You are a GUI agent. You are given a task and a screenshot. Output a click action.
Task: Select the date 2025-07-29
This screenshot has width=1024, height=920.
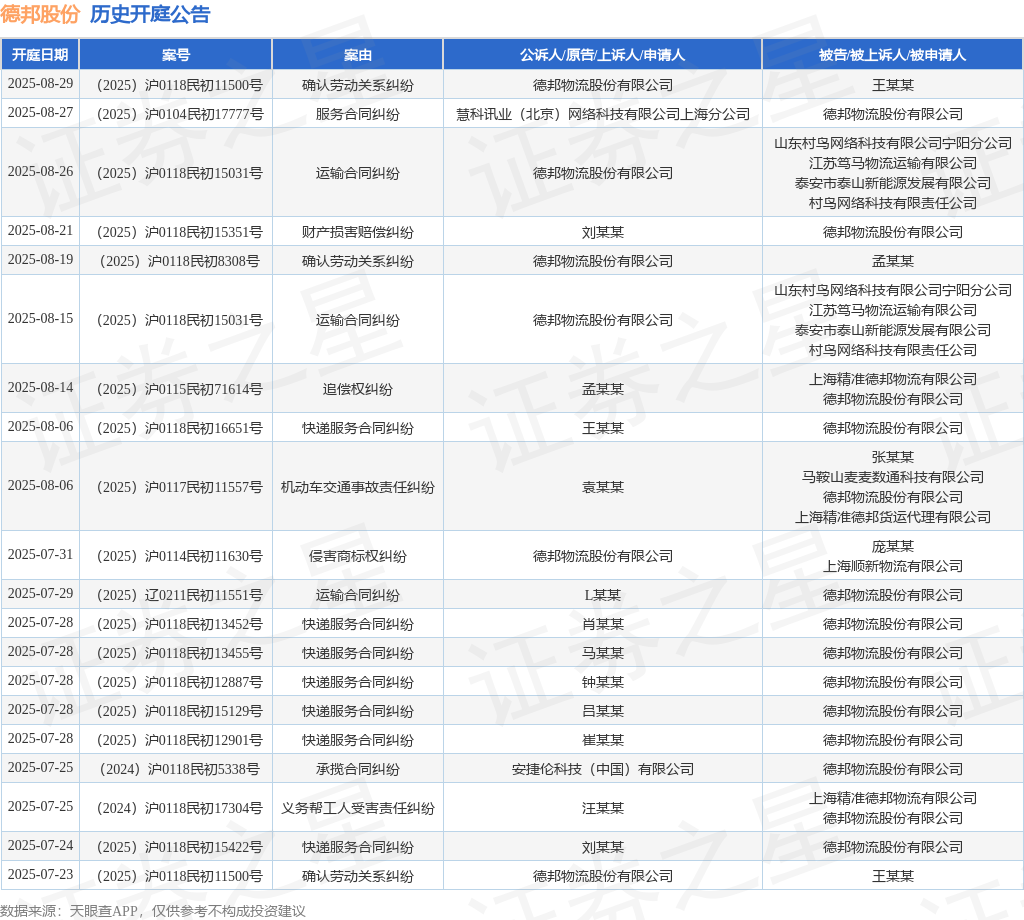point(40,594)
